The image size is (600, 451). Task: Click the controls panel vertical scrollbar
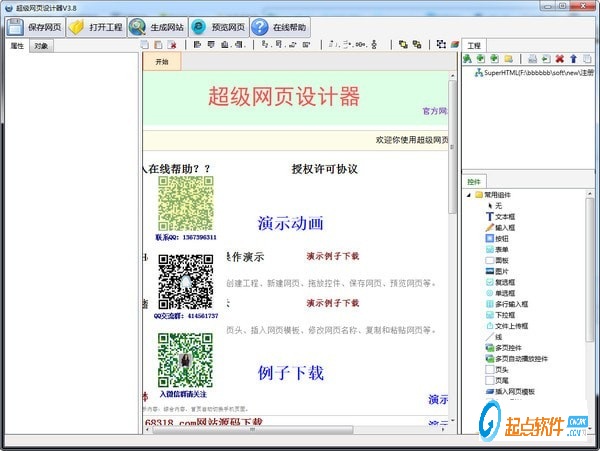pyautogui.click(x=589, y=270)
